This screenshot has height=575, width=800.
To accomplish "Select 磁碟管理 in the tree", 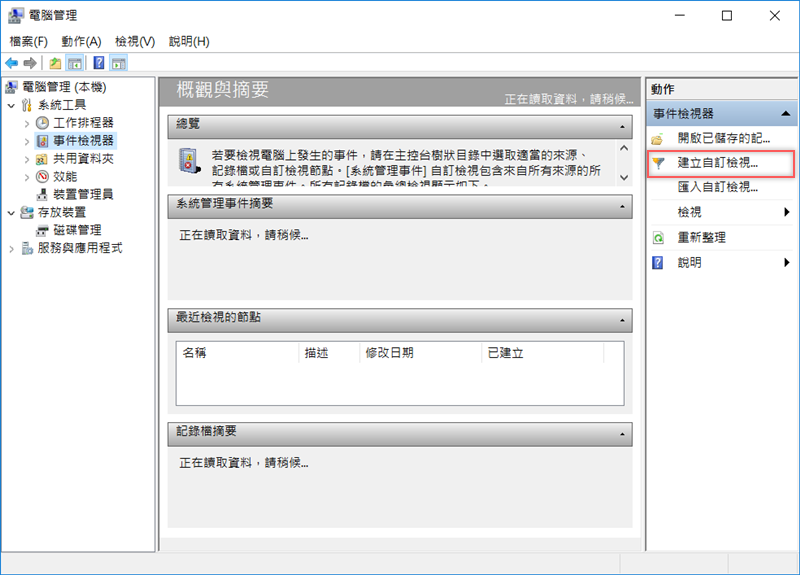I will 78,231.
